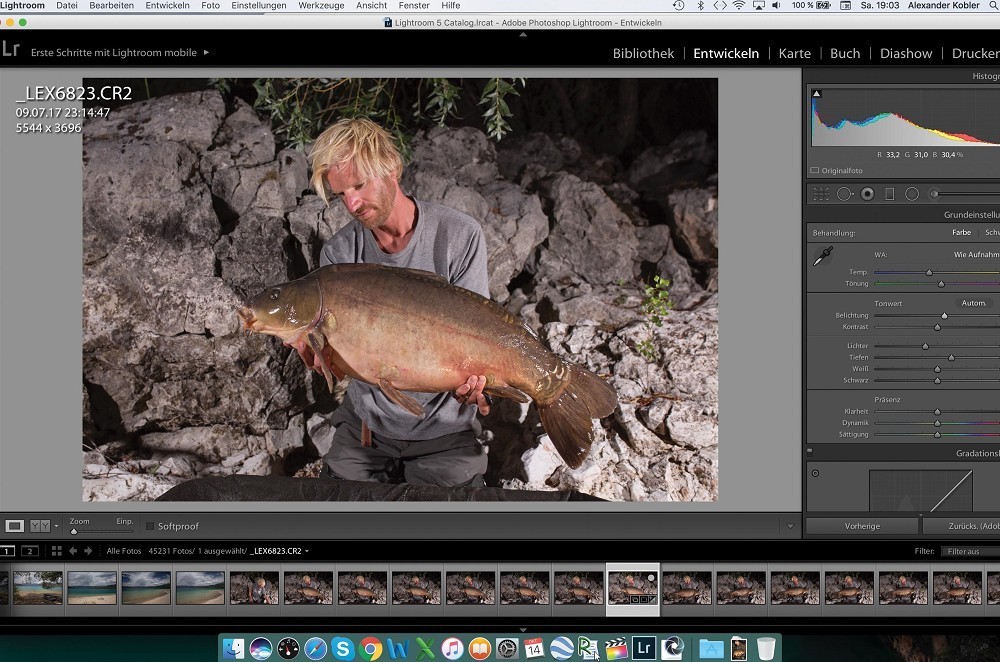The height and width of the screenshot is (662, 1000).
Task: Open grid view from filmstrip bar
Action: pyautogui.click(x=56, y=551)
